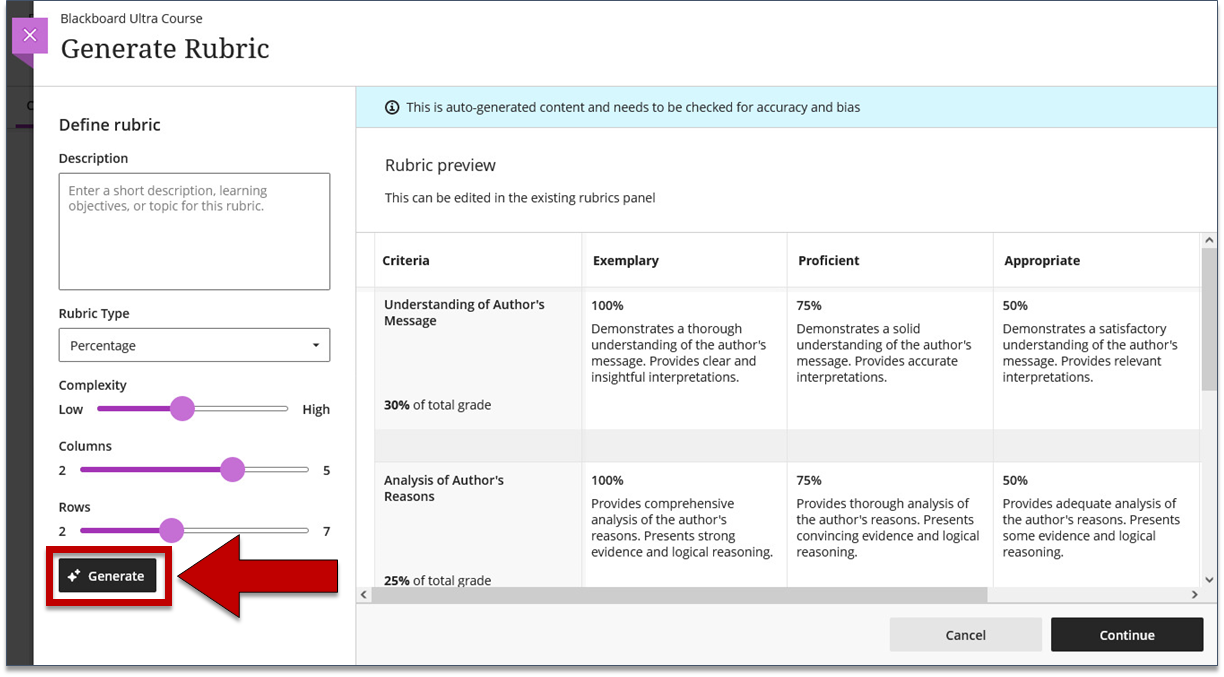This screenshot has height=677, width=1224.
Task: Click the 'Define rubric' heading
Action: pyautogui.click(x=110, y=125)
